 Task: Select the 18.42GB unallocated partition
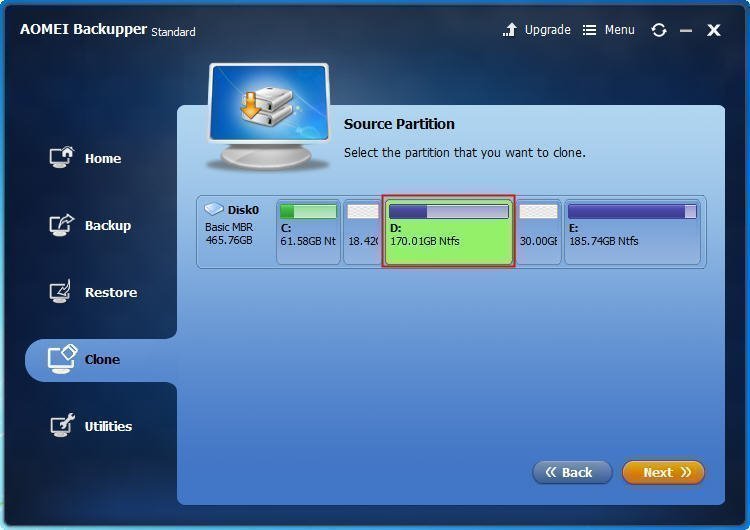[x=362, y=232]
